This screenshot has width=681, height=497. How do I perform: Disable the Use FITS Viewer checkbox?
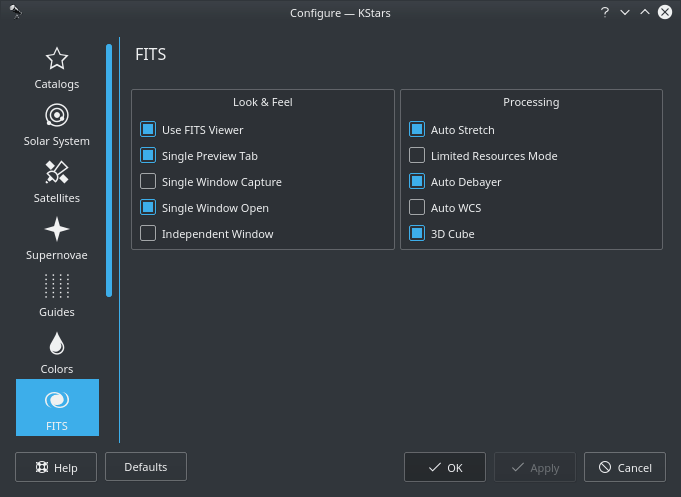[148, 130]
